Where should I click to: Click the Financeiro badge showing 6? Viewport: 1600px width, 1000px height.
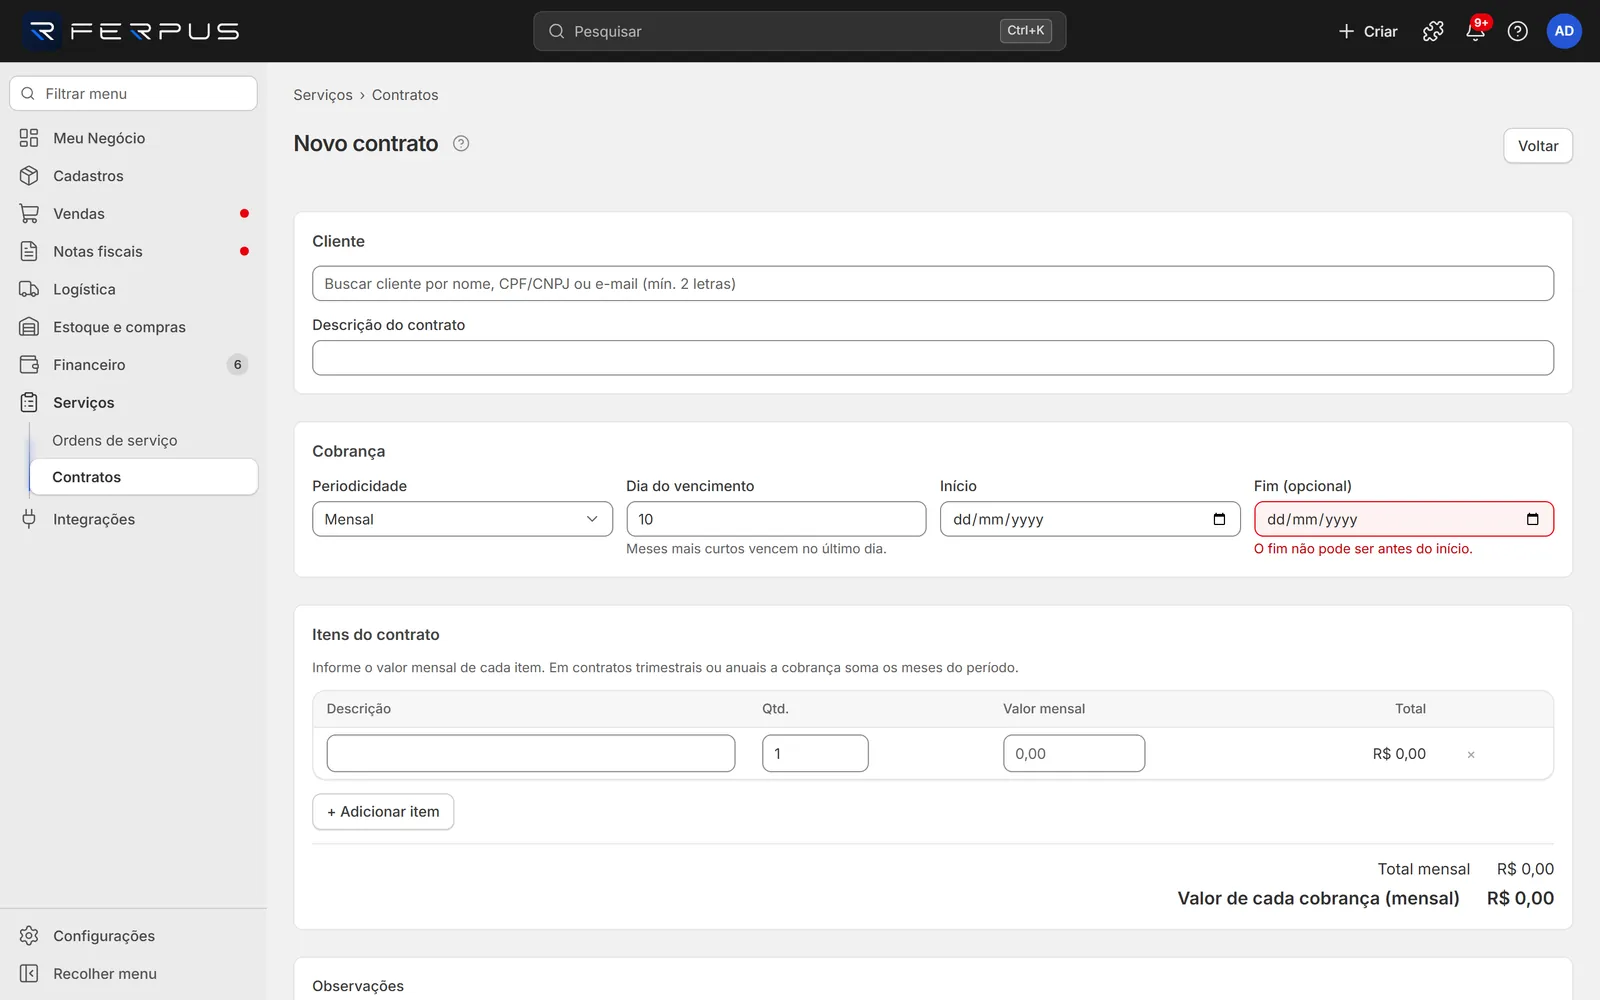click(237, 365)
